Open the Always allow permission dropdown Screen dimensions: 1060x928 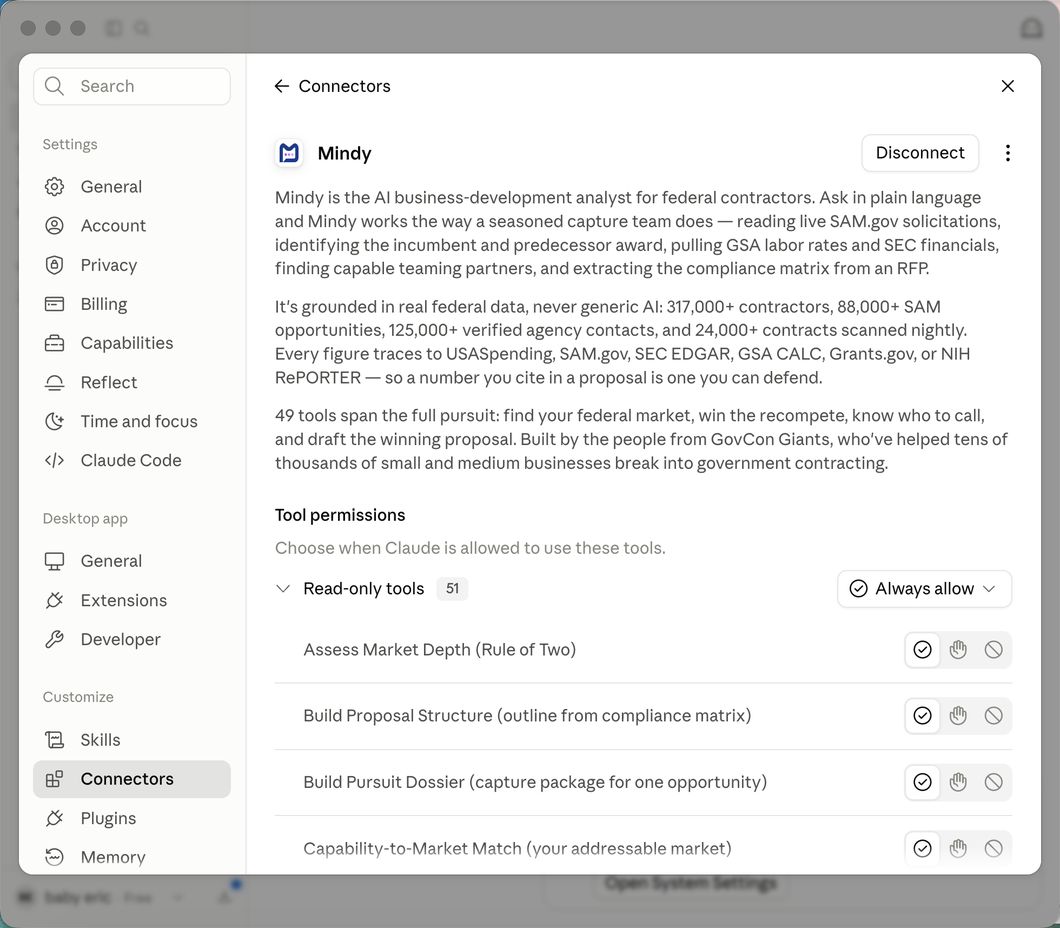(924, 589)
